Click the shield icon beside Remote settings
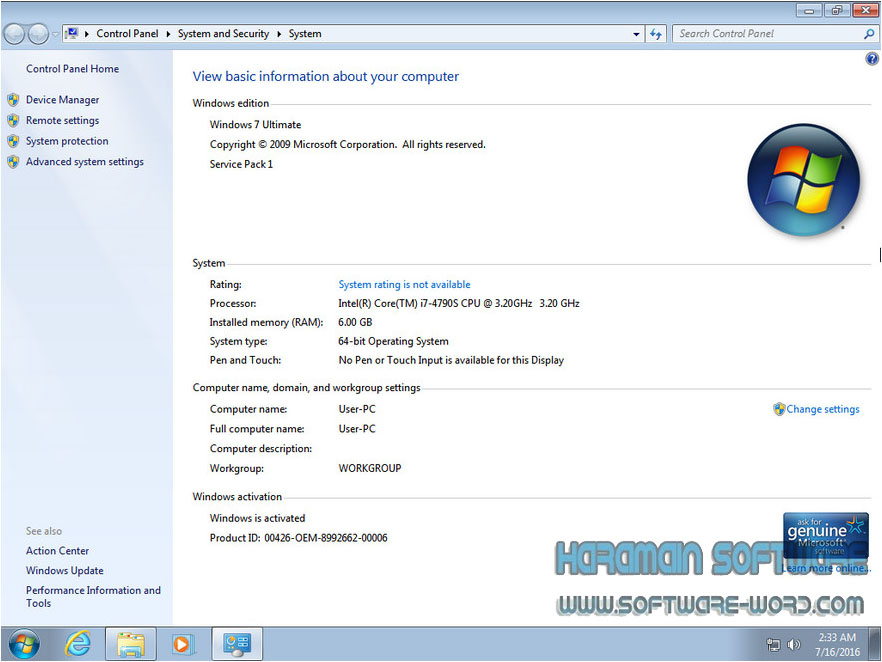The height and width of the screenshot is (662, 882). pyautogui.click(x=14, y=120)
